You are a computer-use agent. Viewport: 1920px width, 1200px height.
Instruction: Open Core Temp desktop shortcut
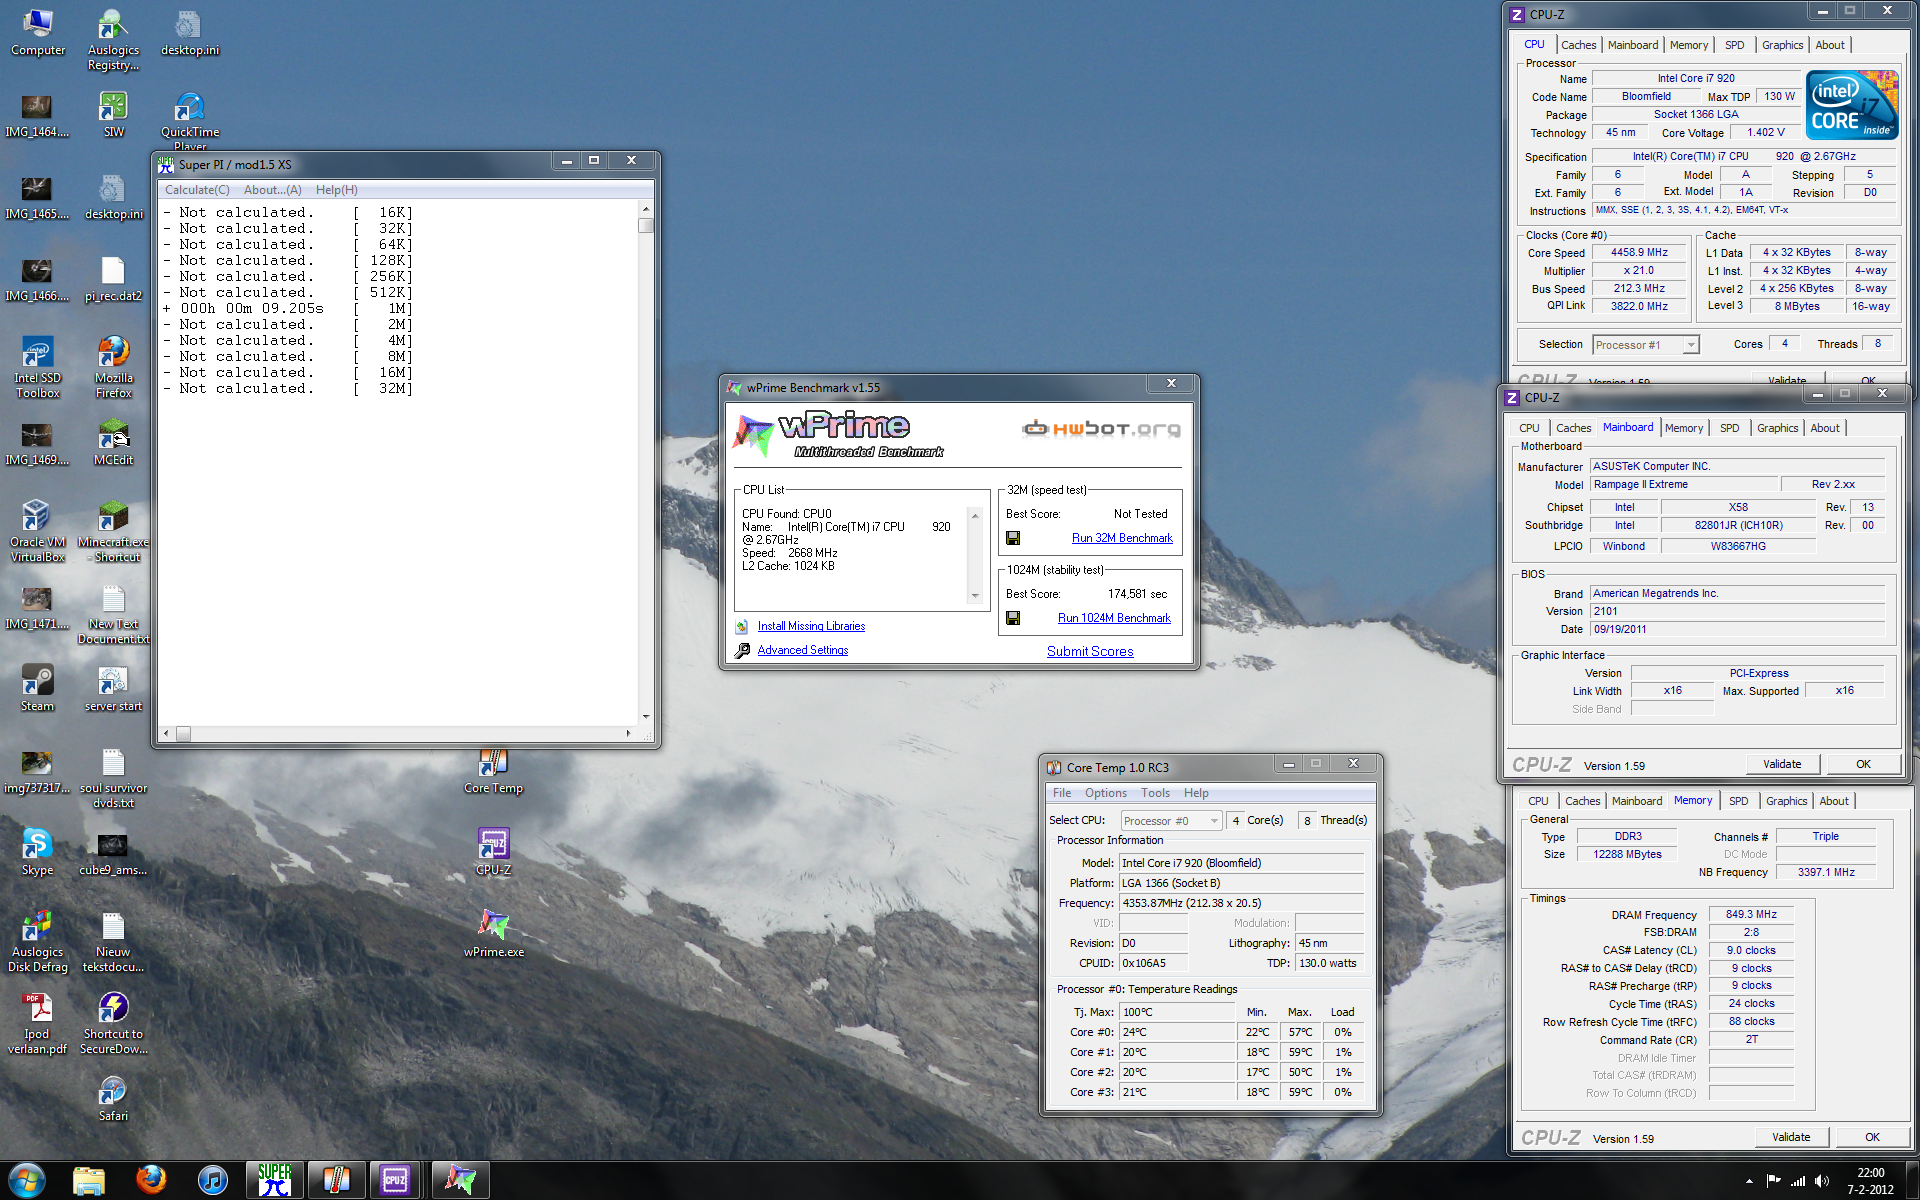tap(493, 771)
